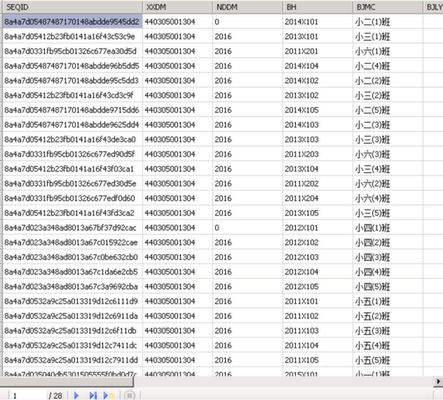The height and width of the screenshot is (400, 443).
Task: Click class name cell 小二(1)班
Action: [x=388, y=22]
